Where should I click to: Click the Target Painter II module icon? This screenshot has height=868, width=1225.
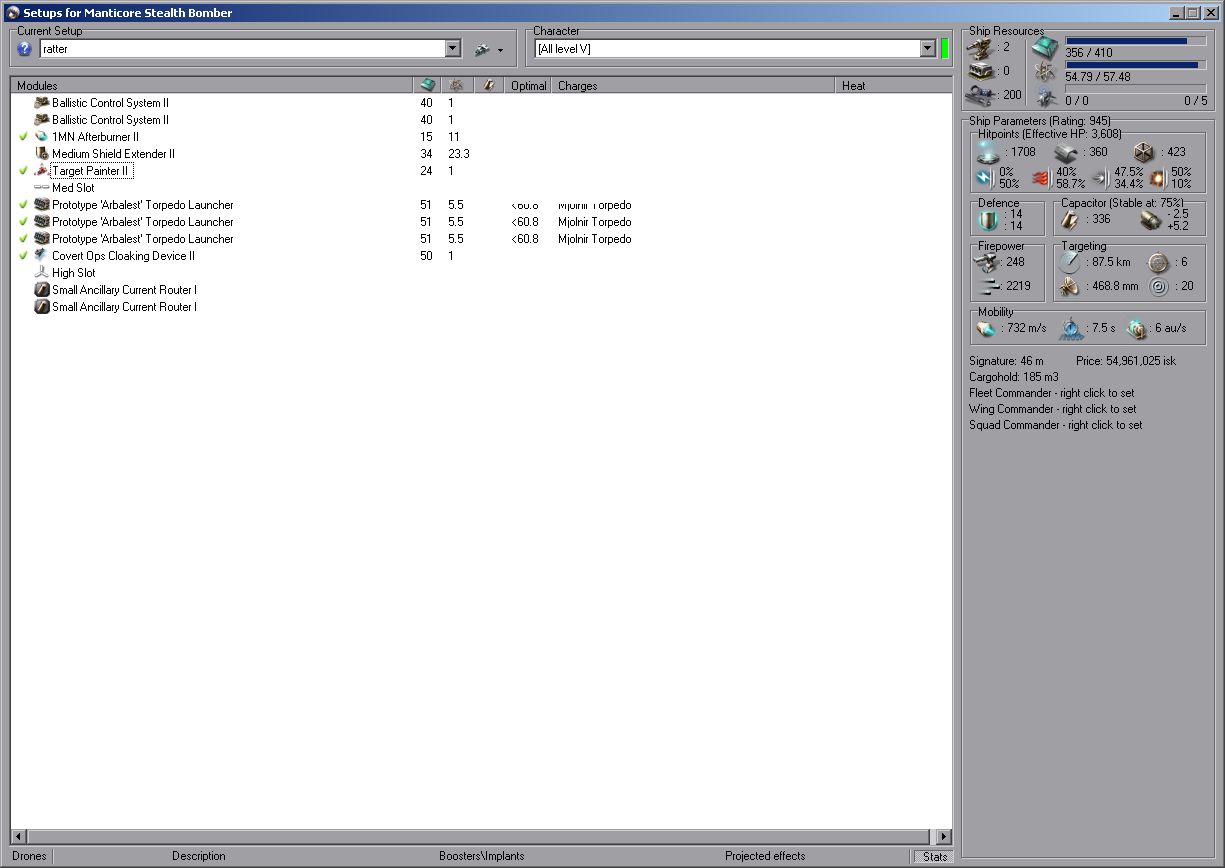41,171
